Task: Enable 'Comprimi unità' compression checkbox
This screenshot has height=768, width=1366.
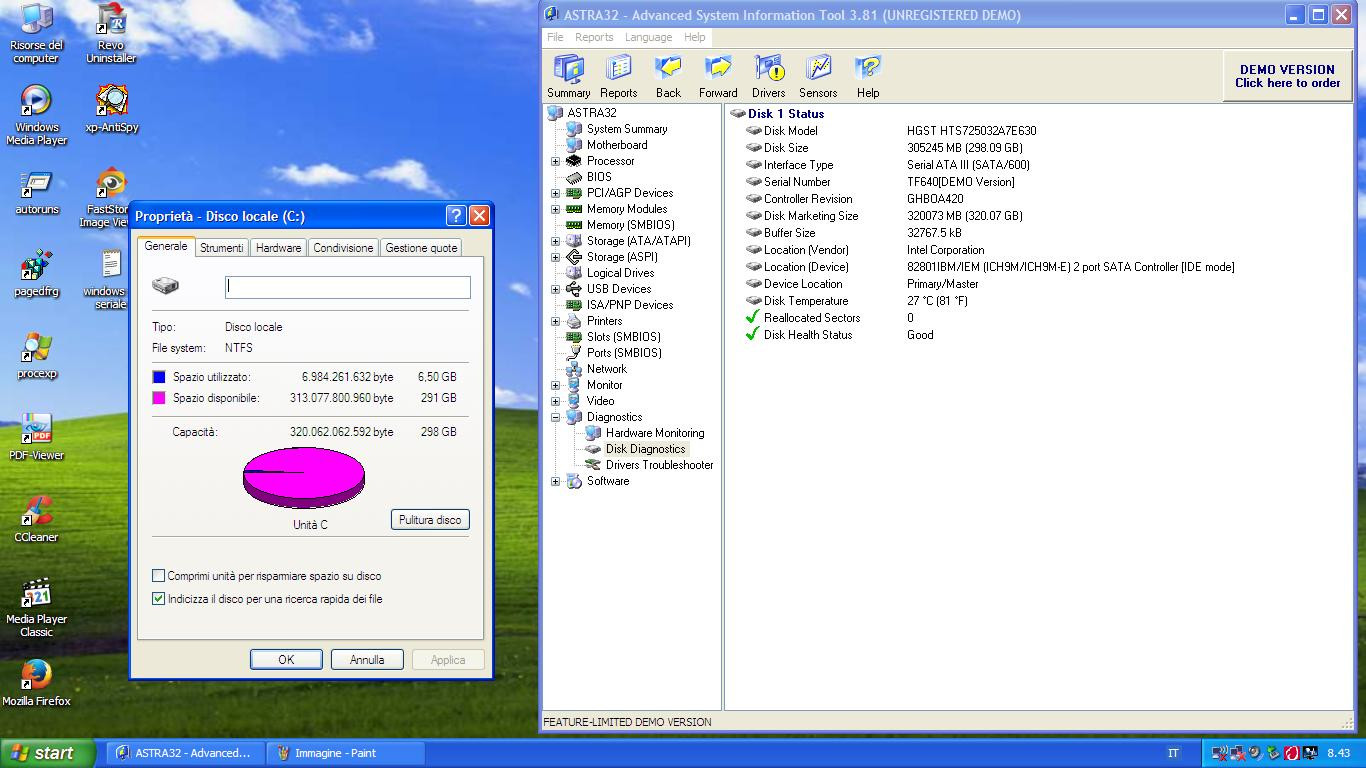Action: point(158,576)
